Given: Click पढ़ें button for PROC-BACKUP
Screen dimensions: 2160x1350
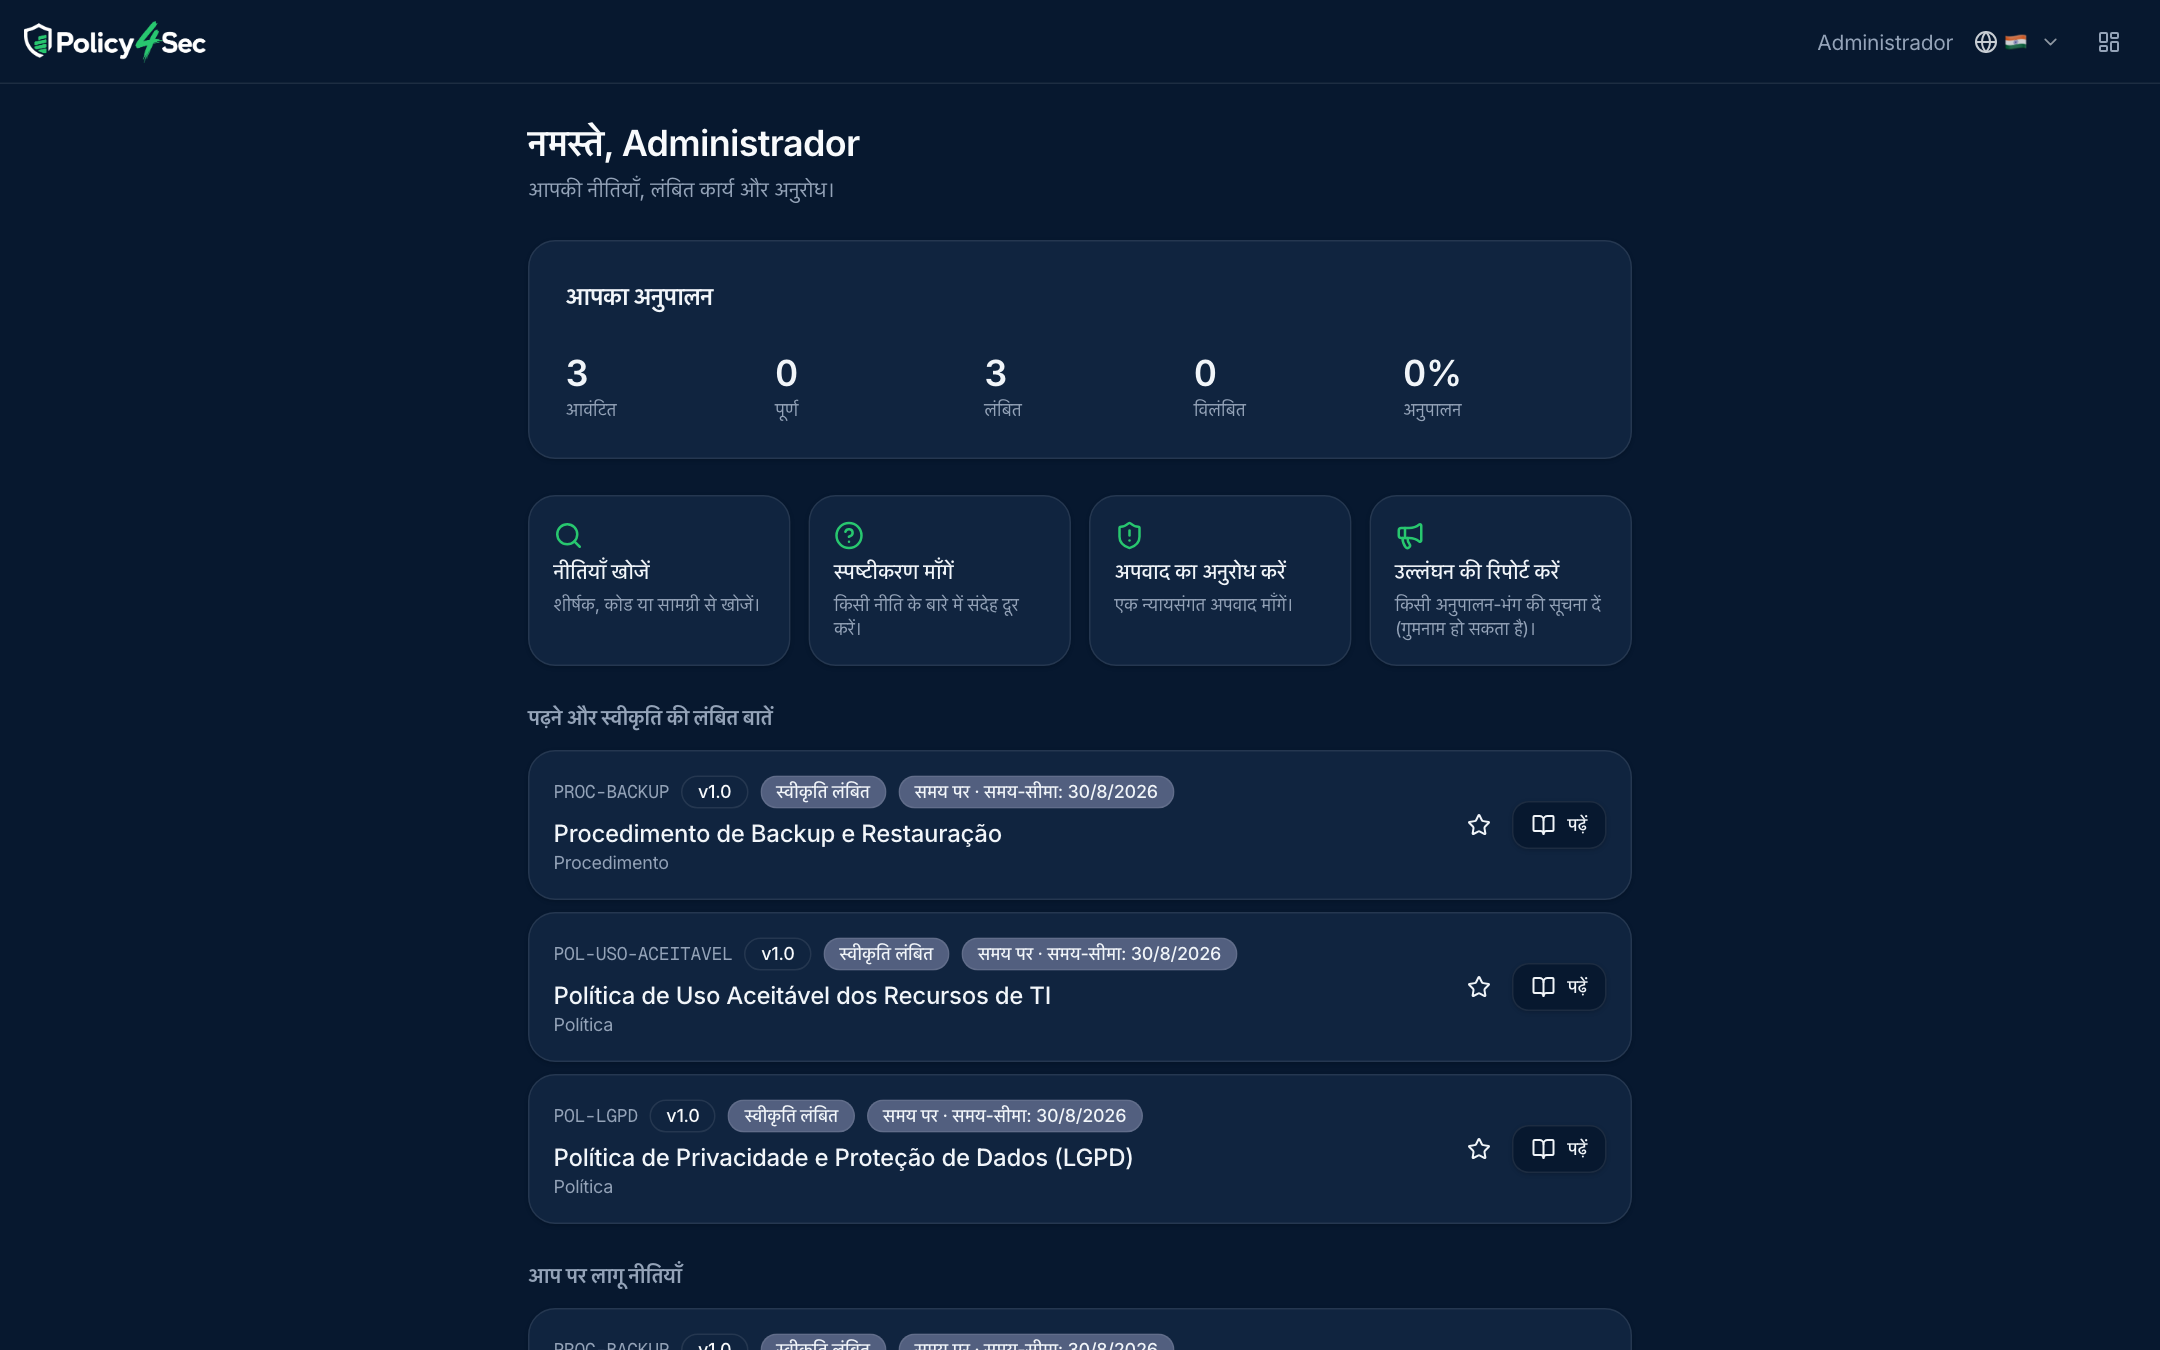Looking at the screenshot, I should (x=1559, y=825).
